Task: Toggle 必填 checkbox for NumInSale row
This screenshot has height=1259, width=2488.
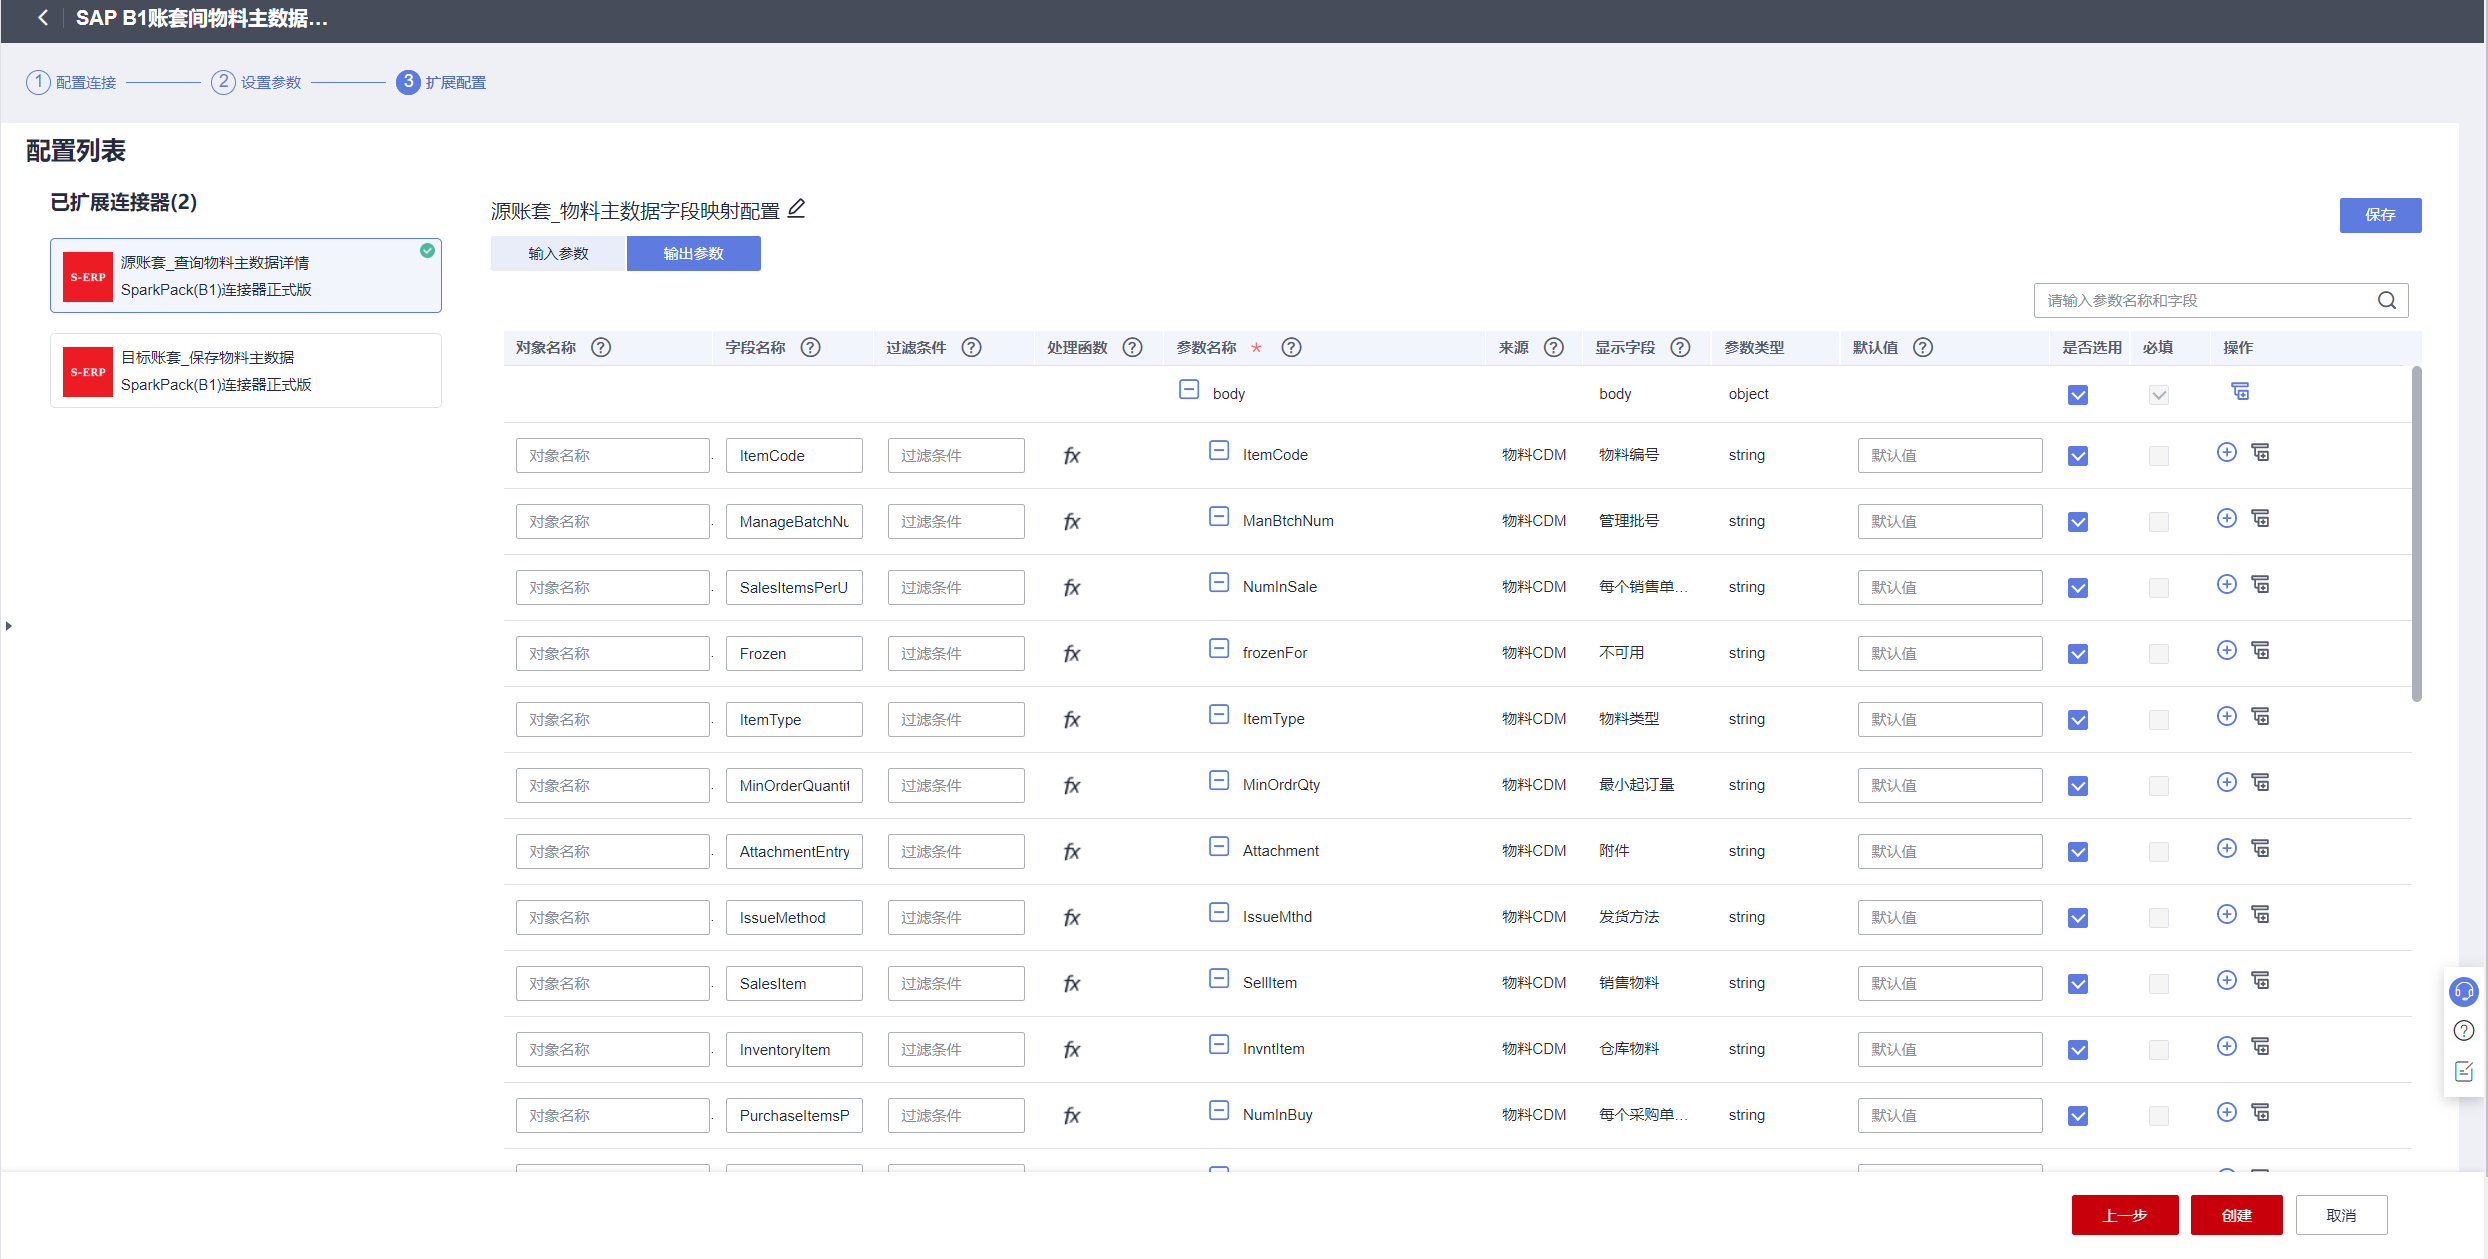Action: 2158,588
